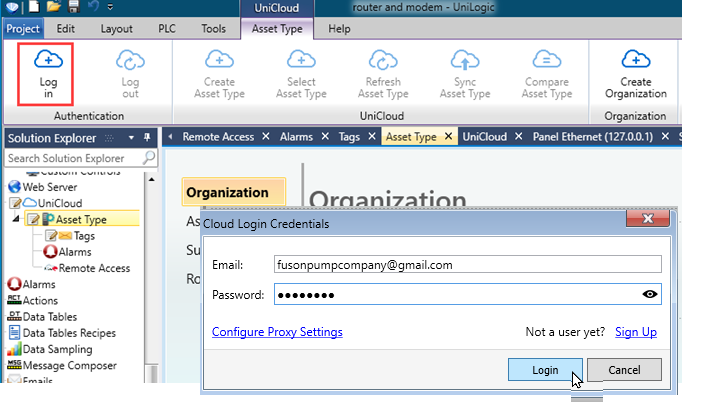Collapse the Asset Type tree node

tap(16, 219)
